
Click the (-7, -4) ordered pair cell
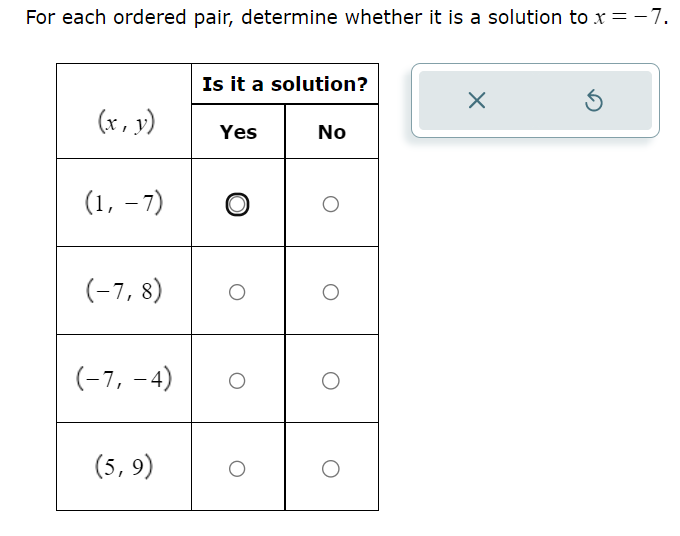(x=124, y=379)
